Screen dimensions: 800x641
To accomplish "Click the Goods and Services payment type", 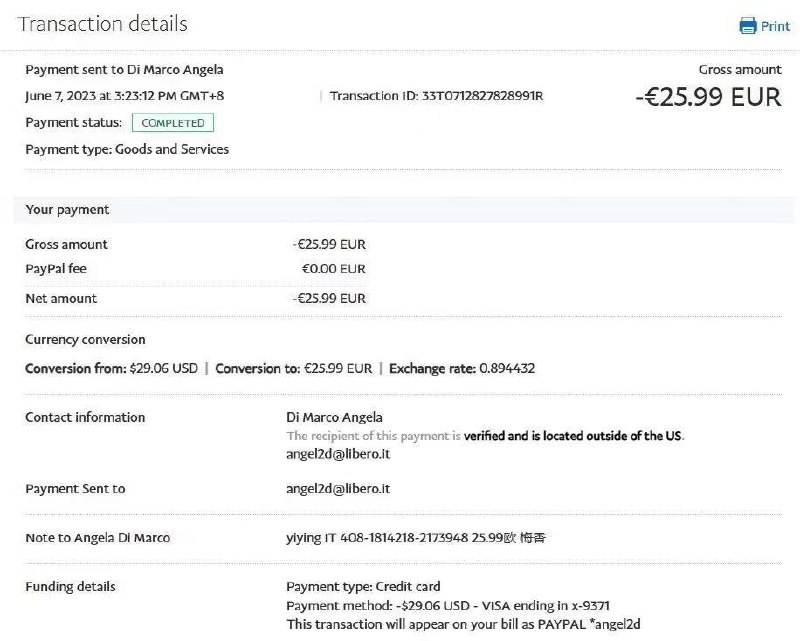I will (172, 149).
